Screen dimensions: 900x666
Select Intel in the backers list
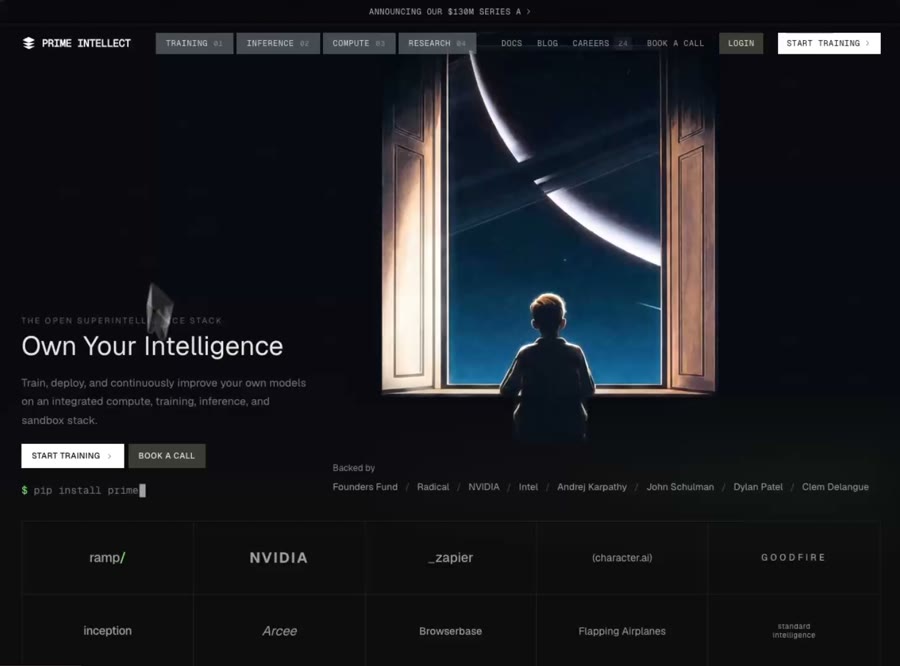click(528, 487)
